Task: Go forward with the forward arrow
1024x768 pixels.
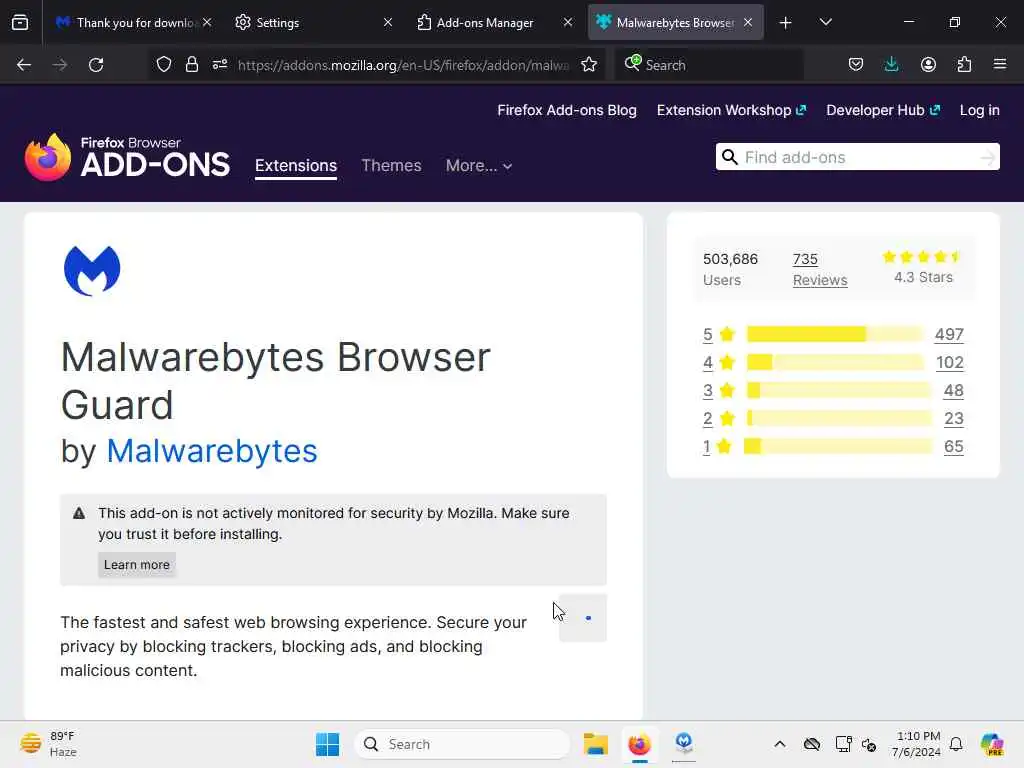Action: [60, 65]
